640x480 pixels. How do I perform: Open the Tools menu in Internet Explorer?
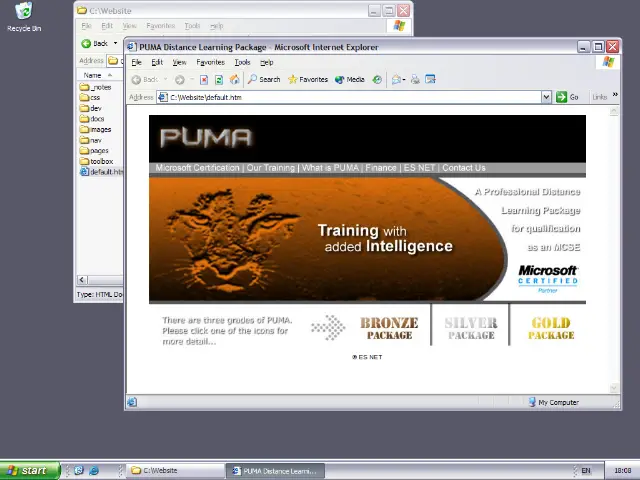click(x=242, y=62)
